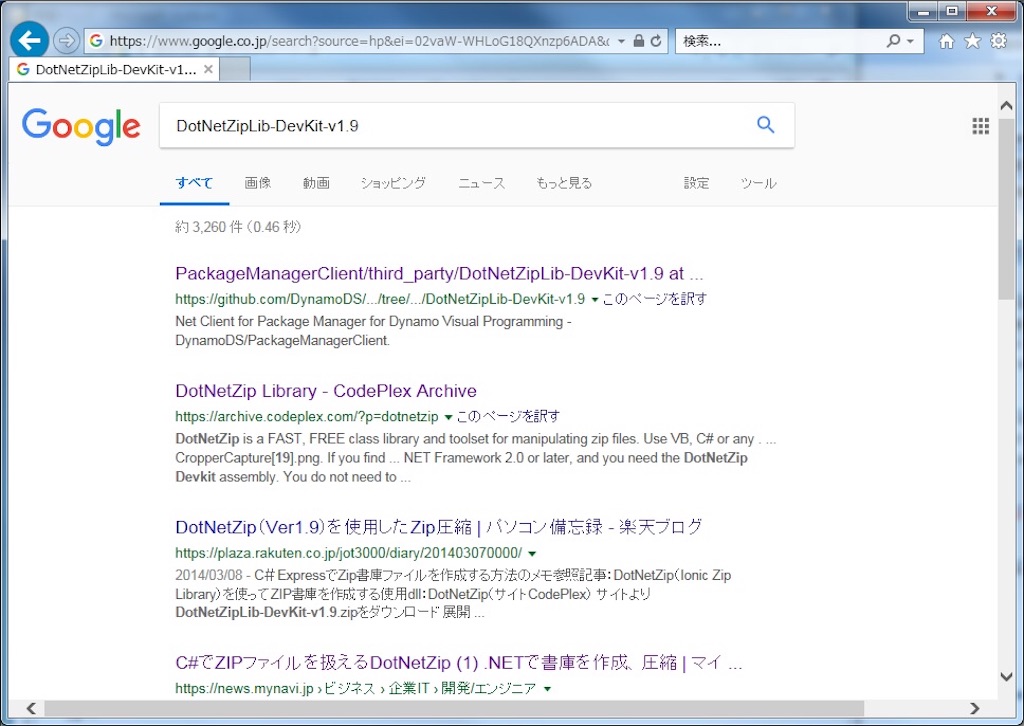Click the vertical scrollbar down arrow
The image size is (1024, 726).
click(1006, 676)
